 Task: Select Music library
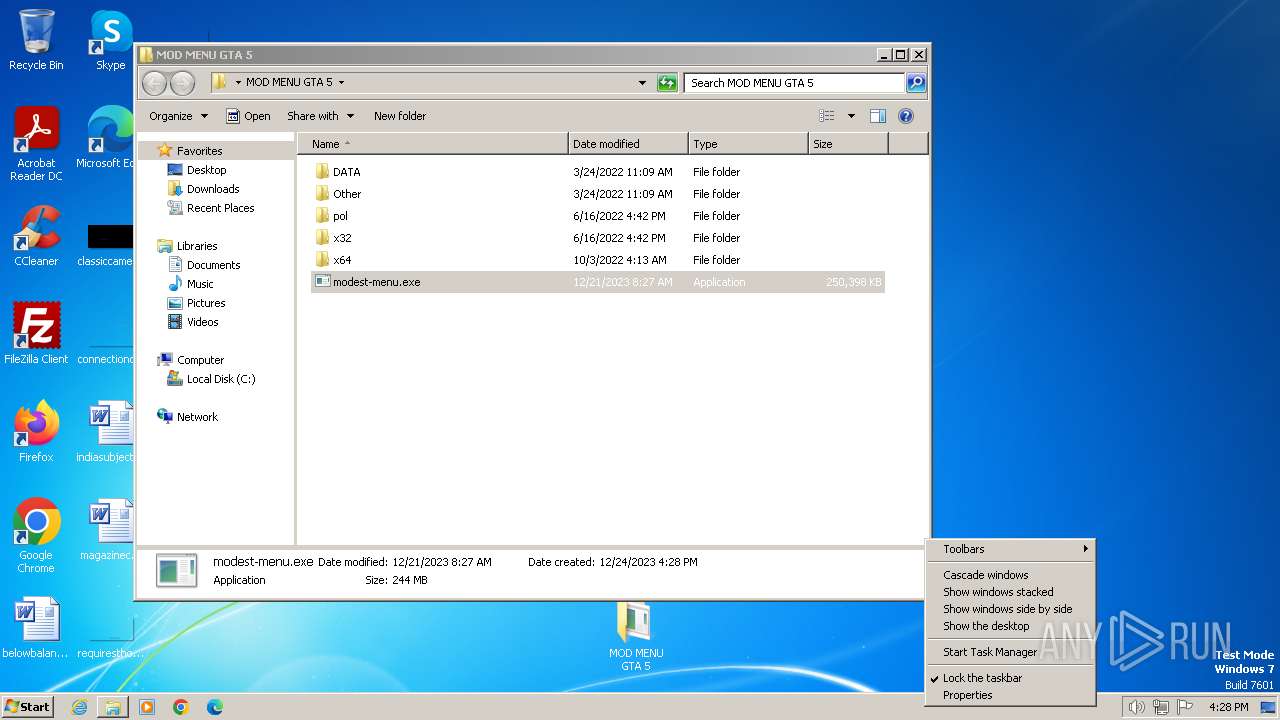tap(190, 284)
